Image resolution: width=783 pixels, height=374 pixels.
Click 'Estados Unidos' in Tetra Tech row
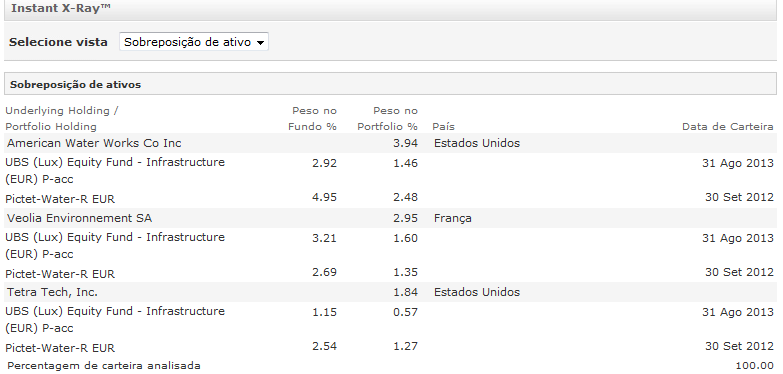click(x=477, y=292)
